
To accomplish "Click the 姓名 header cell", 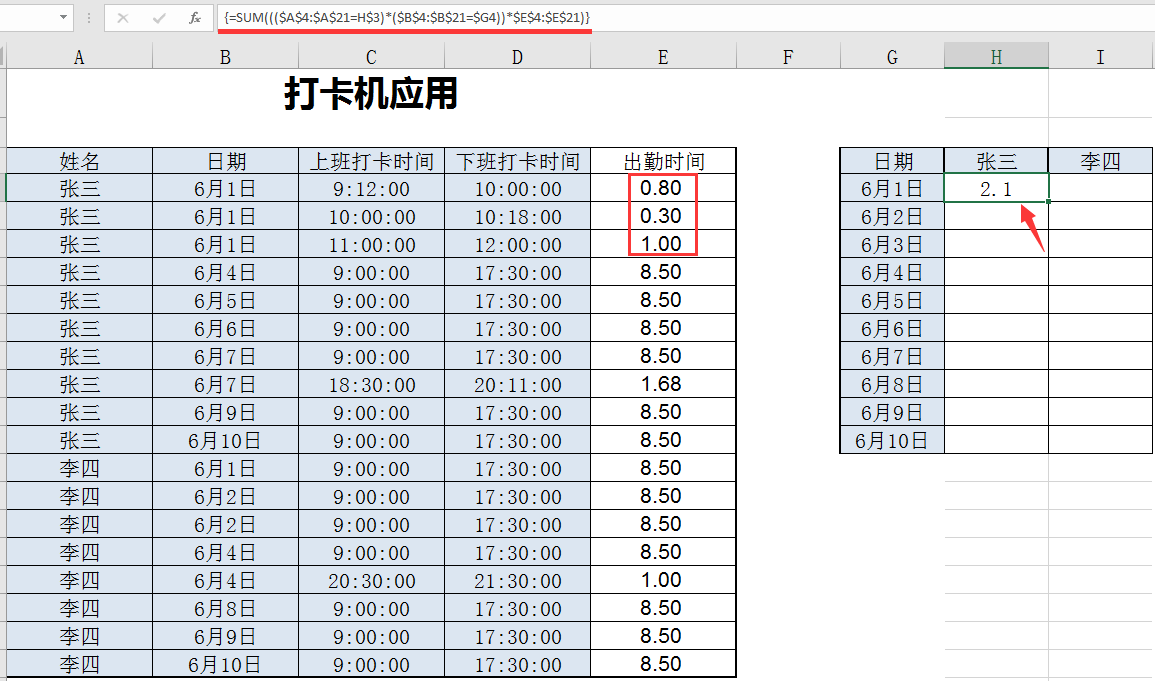I will pyautogui.click(x=80, y=160).
